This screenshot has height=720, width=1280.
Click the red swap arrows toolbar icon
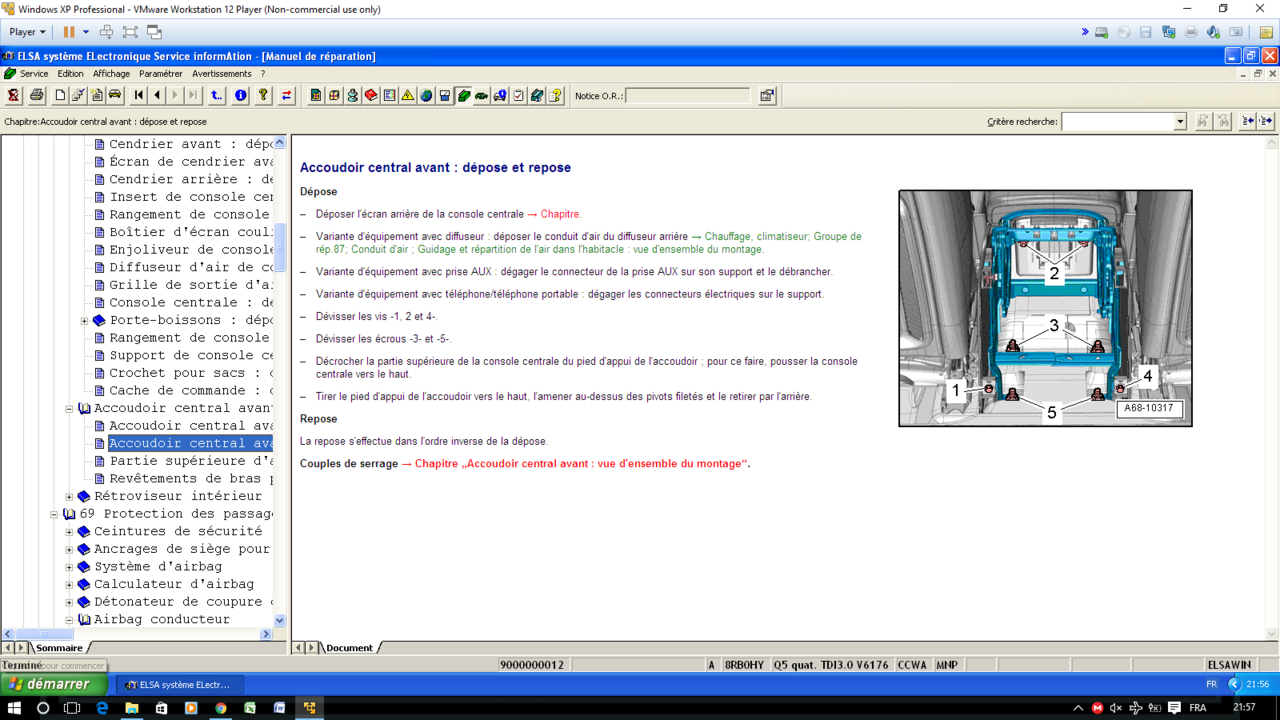point(287,95)
